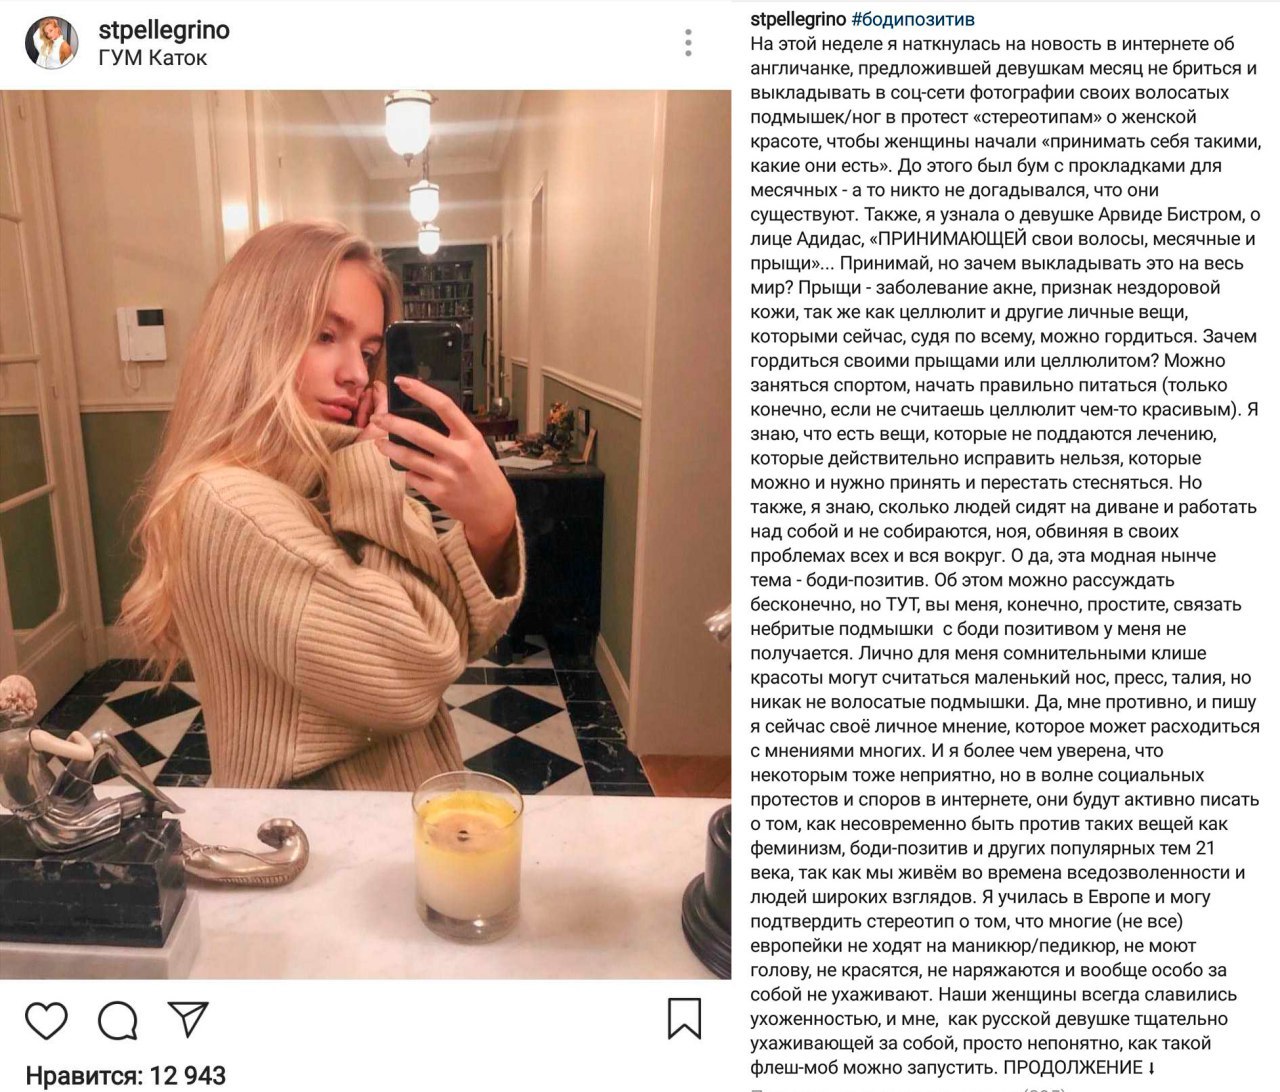This screenshot has height=1092, width=1280.
Task: View the list of 12 943 likes
Action: (x=125, y=1075)
